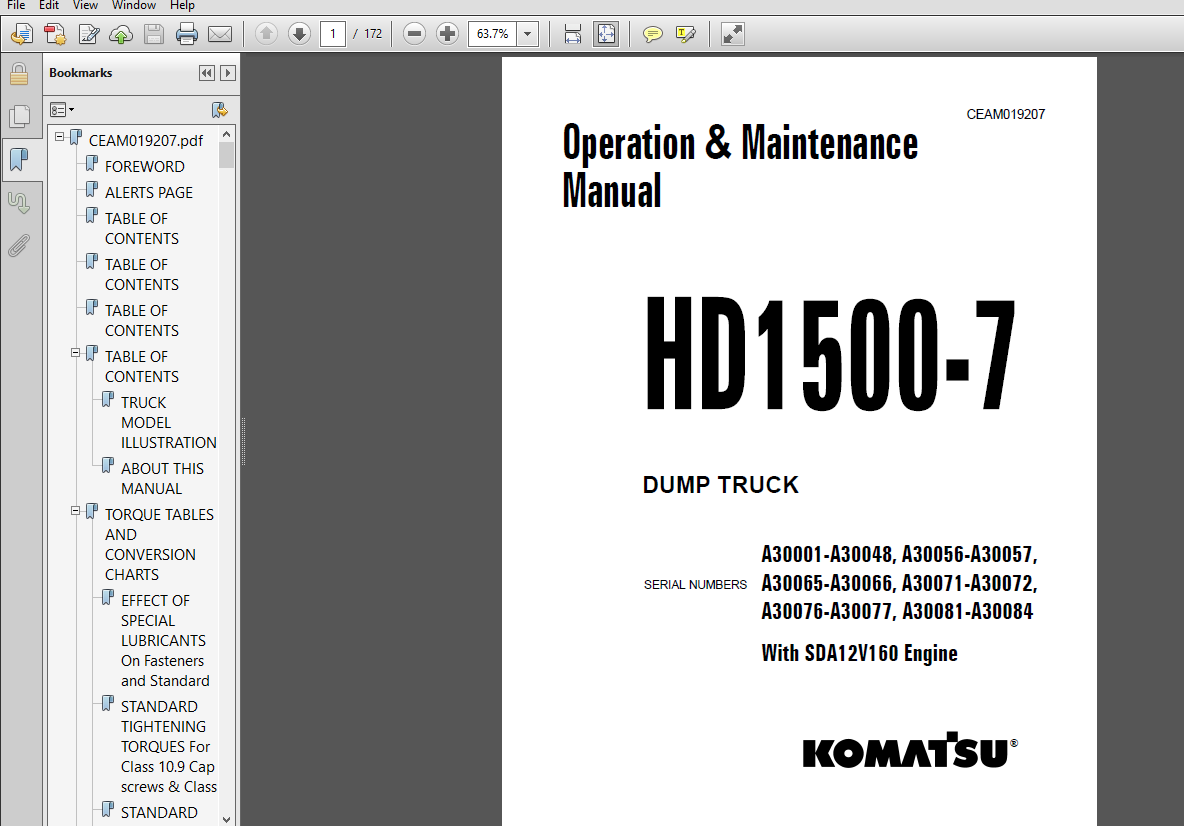Click the Fit Width scrolling icon
This screenshot has height=826, width=1184.
(573, 34)
